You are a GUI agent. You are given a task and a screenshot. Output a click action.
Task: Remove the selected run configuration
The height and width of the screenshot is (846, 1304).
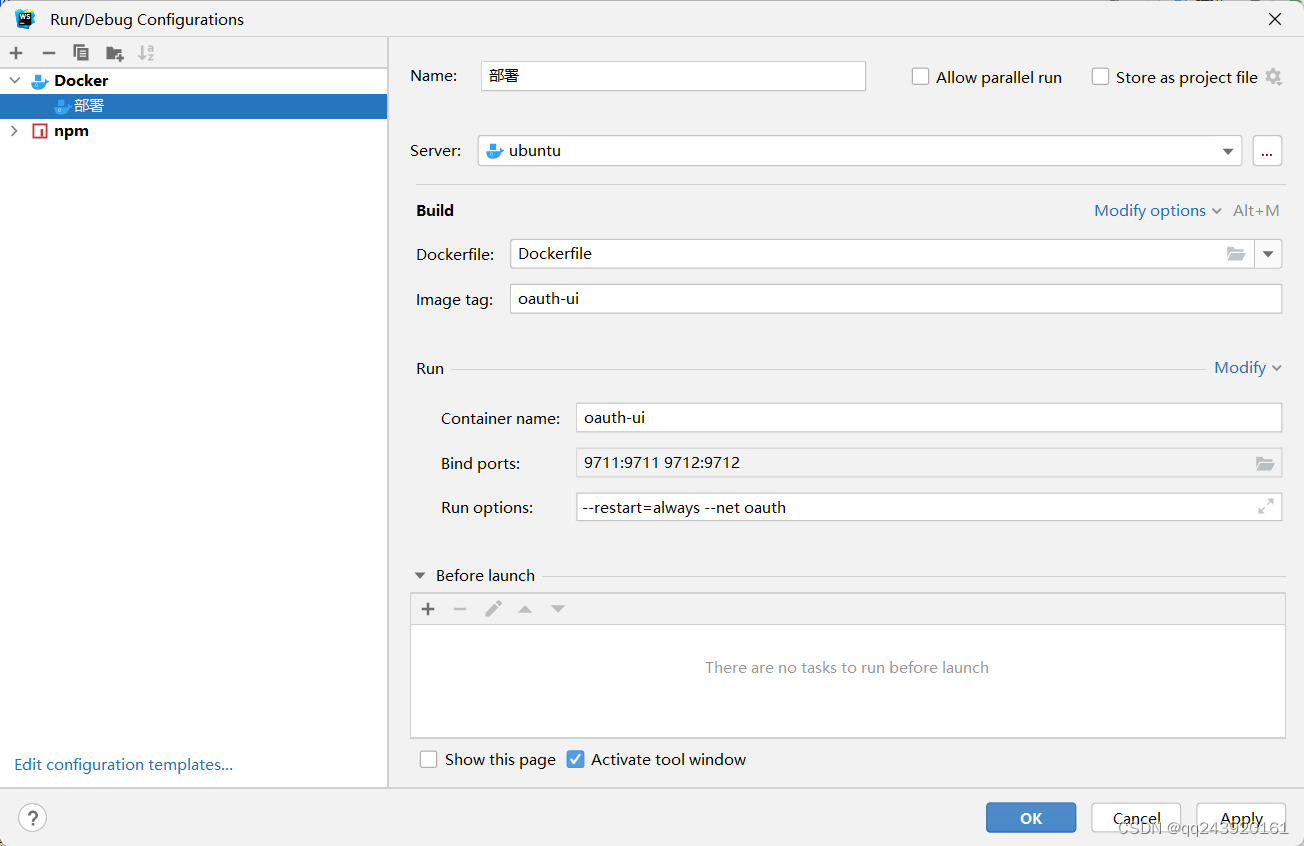pos(47,52)
